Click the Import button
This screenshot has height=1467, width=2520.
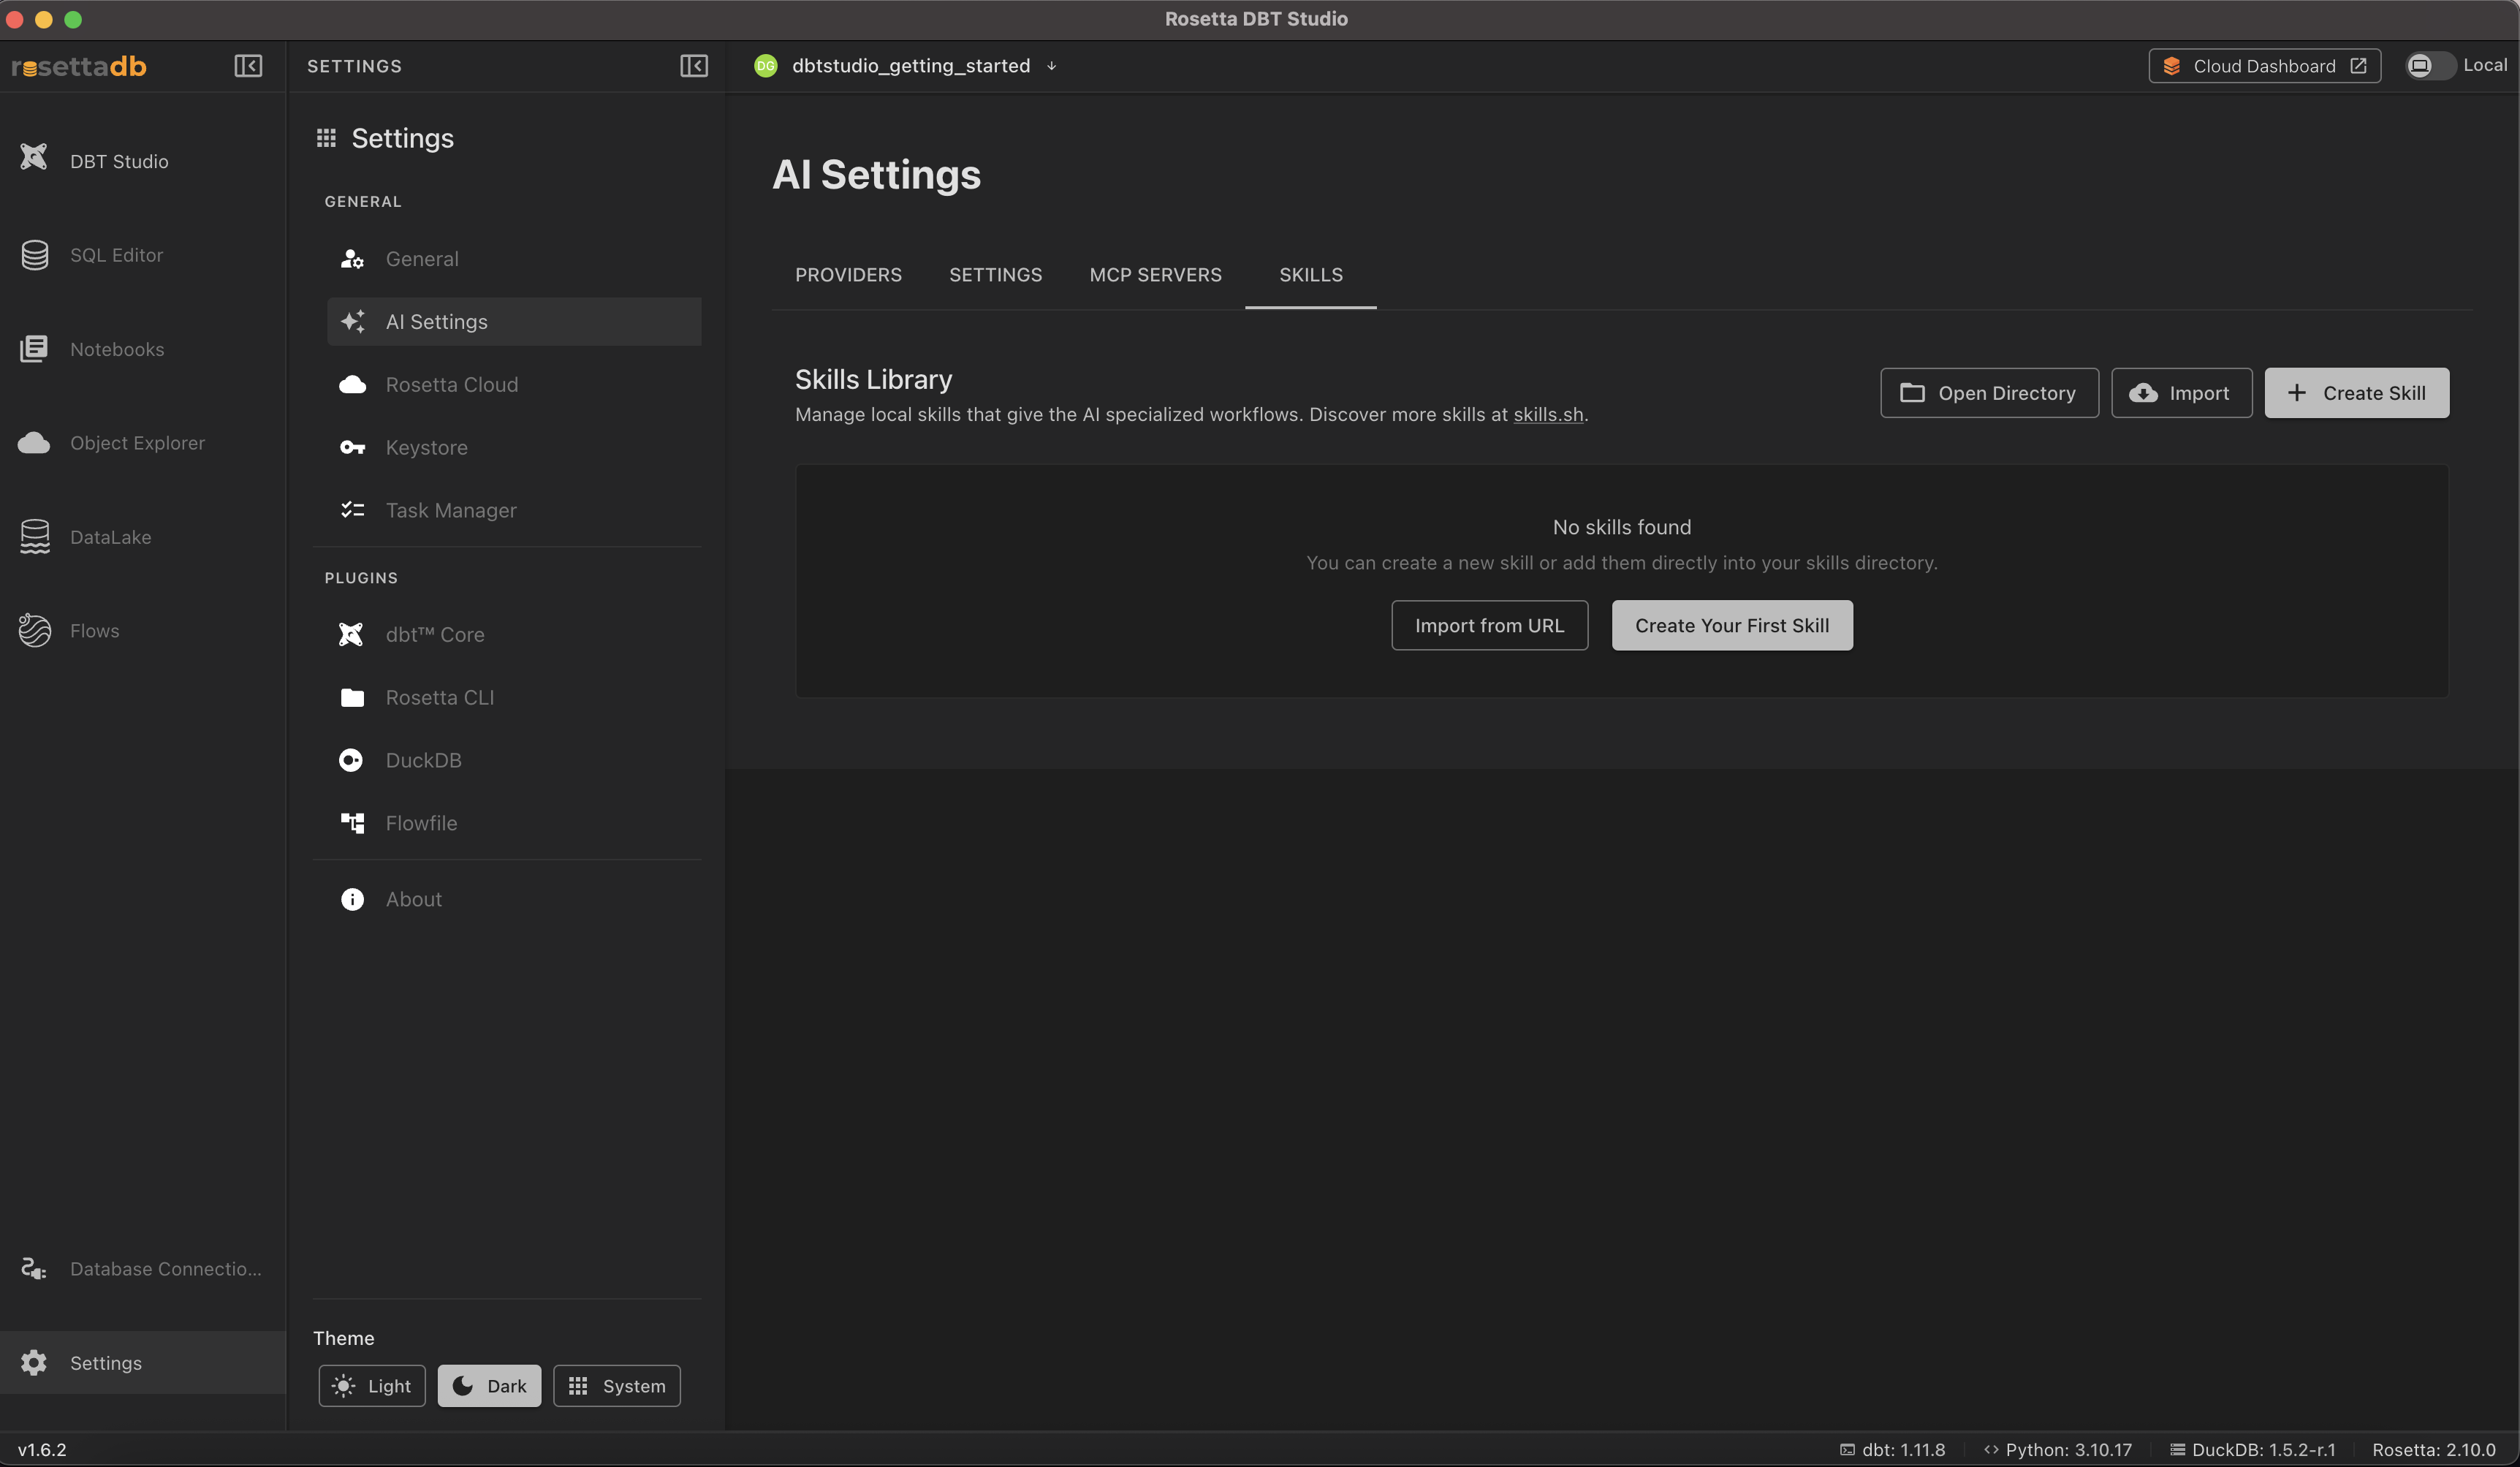[x=2181, y=393]
